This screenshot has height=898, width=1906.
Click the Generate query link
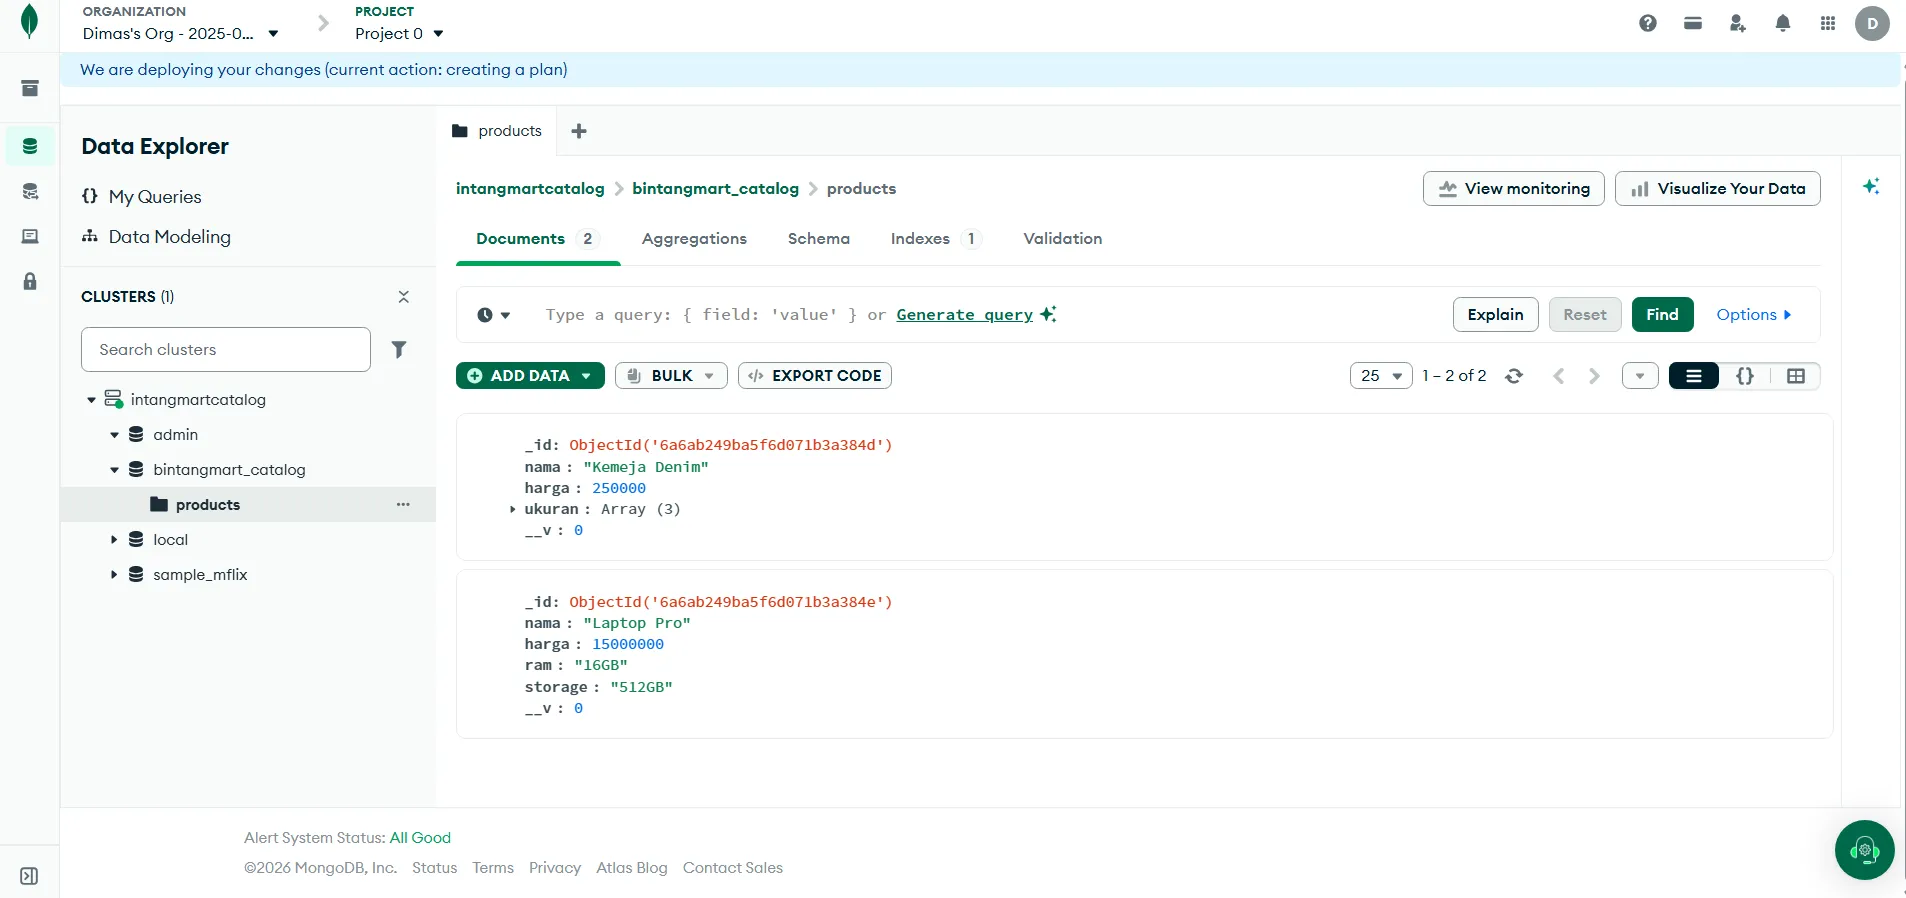(965, 315)
